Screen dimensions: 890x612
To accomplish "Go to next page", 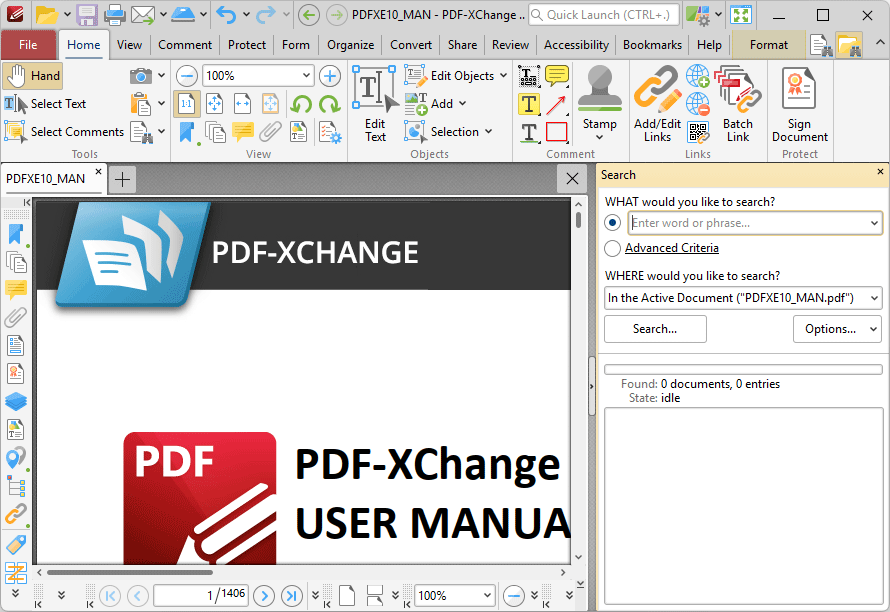I will [264, 596].
